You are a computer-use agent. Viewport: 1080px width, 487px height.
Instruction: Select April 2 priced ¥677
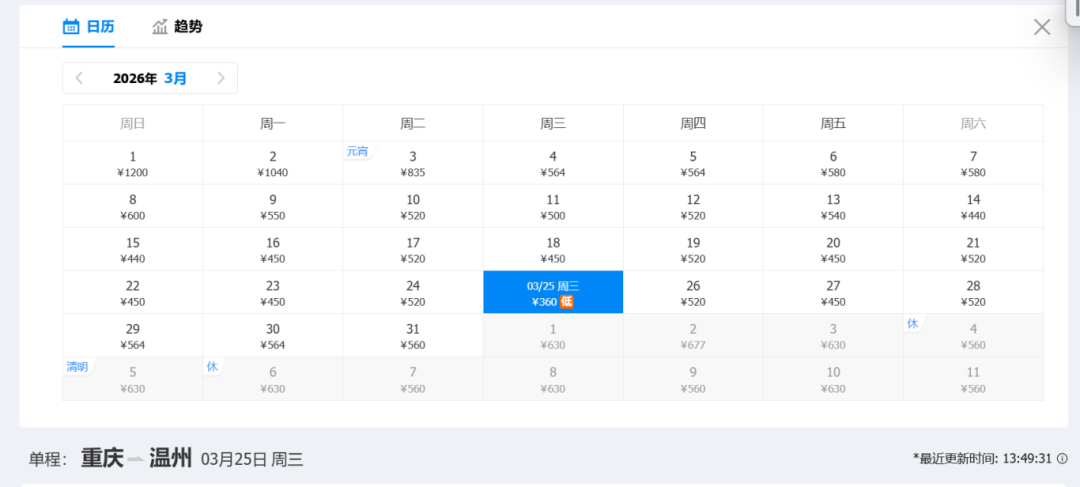(693, 336)
